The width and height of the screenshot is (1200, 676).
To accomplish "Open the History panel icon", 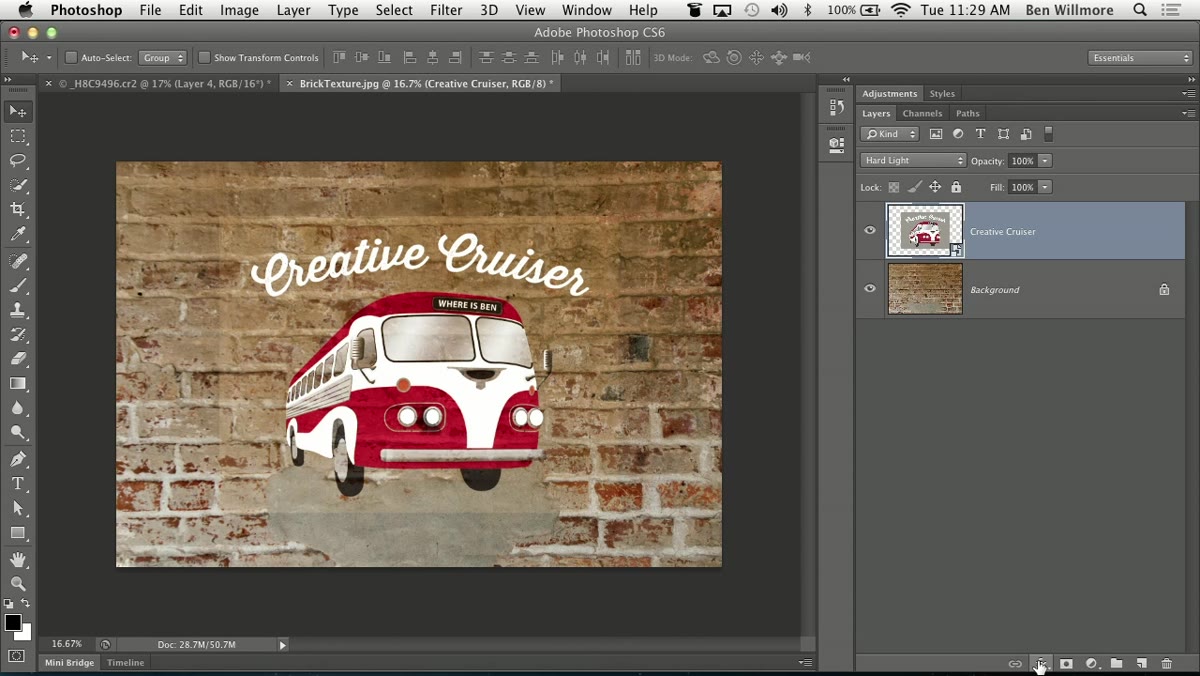I will 837,108.
